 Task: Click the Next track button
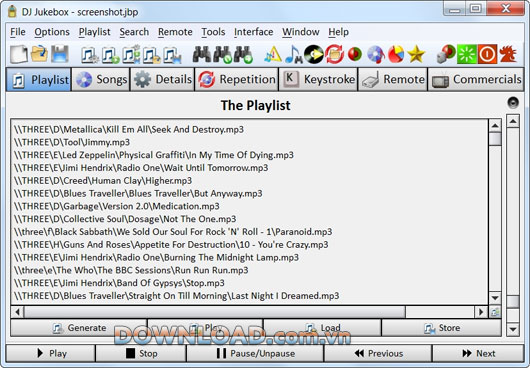point(478,353)
